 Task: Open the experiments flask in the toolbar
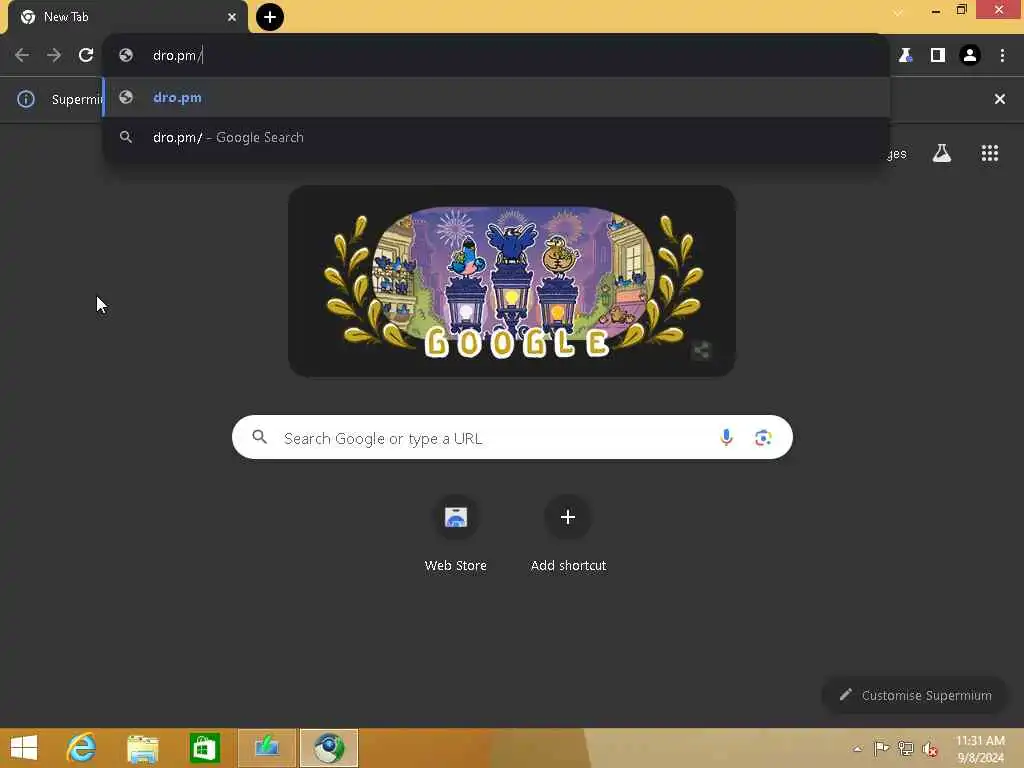[905, 56]
